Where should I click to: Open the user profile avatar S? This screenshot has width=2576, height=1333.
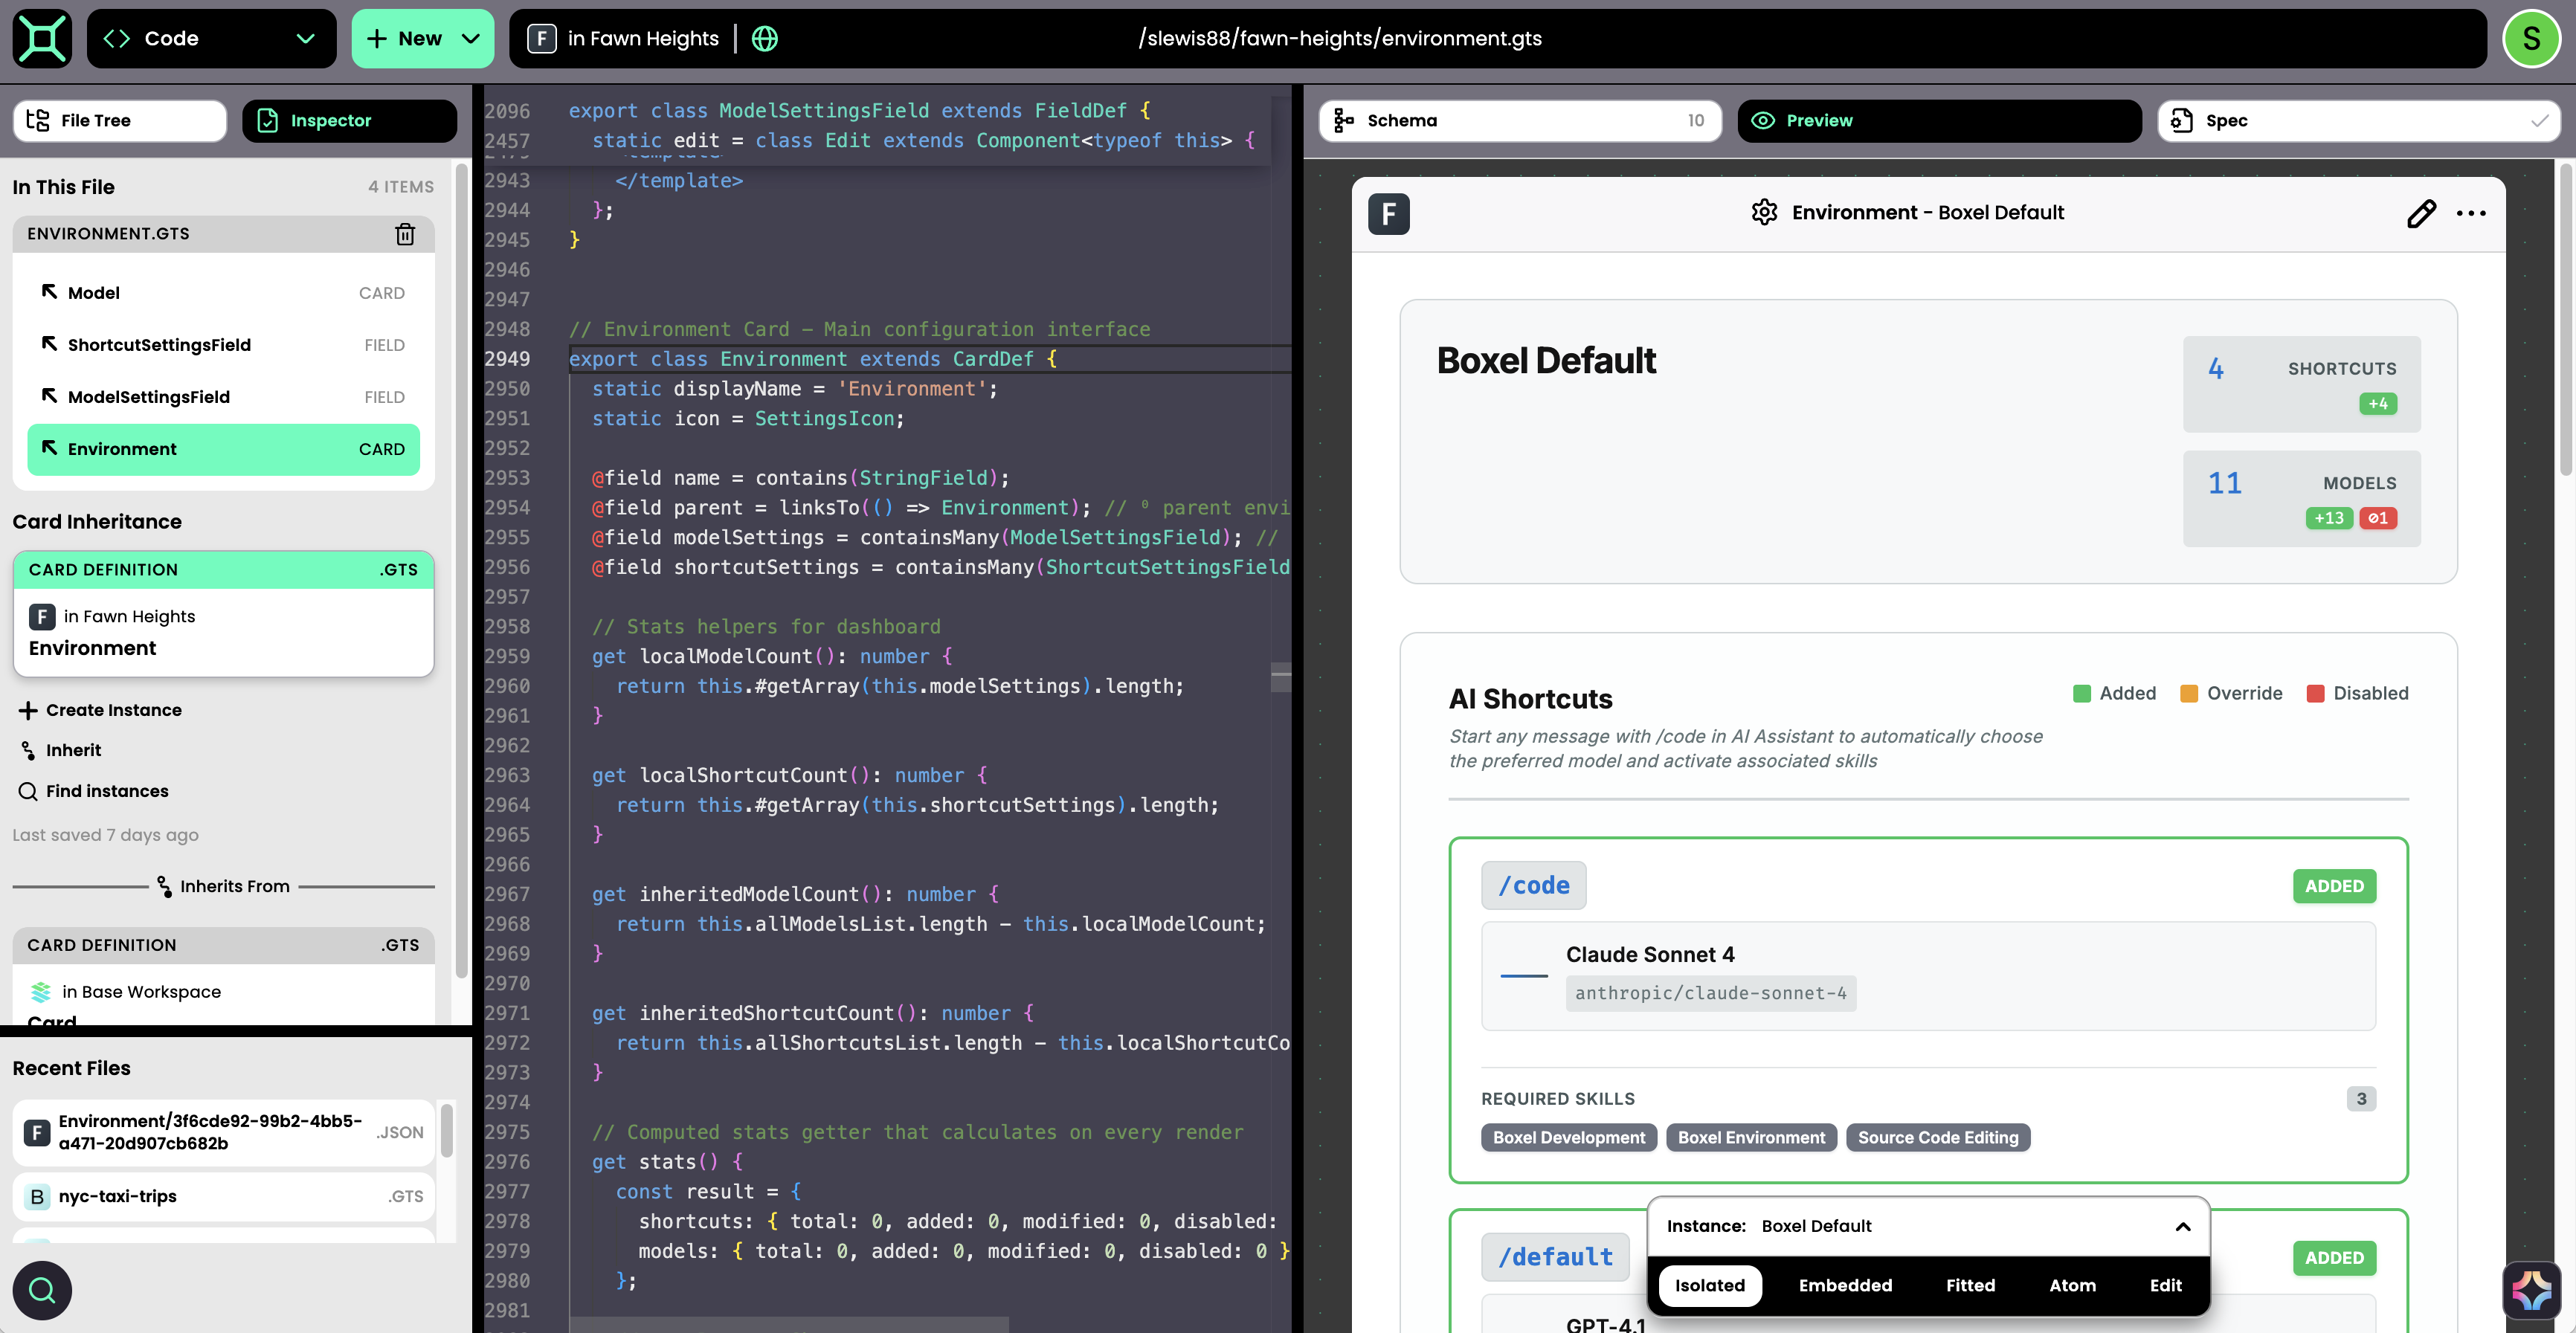(2531, 38)
